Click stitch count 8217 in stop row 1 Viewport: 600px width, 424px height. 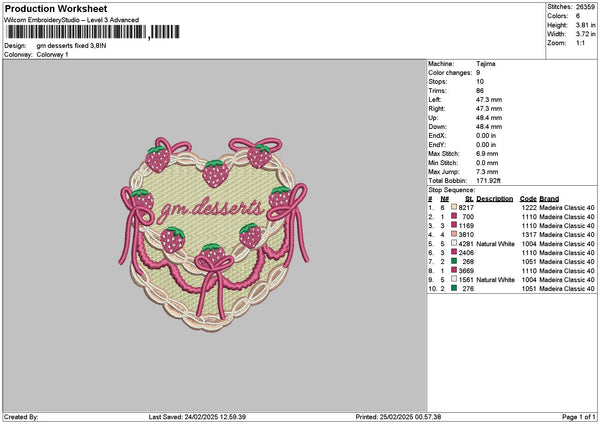pos(466,207)
